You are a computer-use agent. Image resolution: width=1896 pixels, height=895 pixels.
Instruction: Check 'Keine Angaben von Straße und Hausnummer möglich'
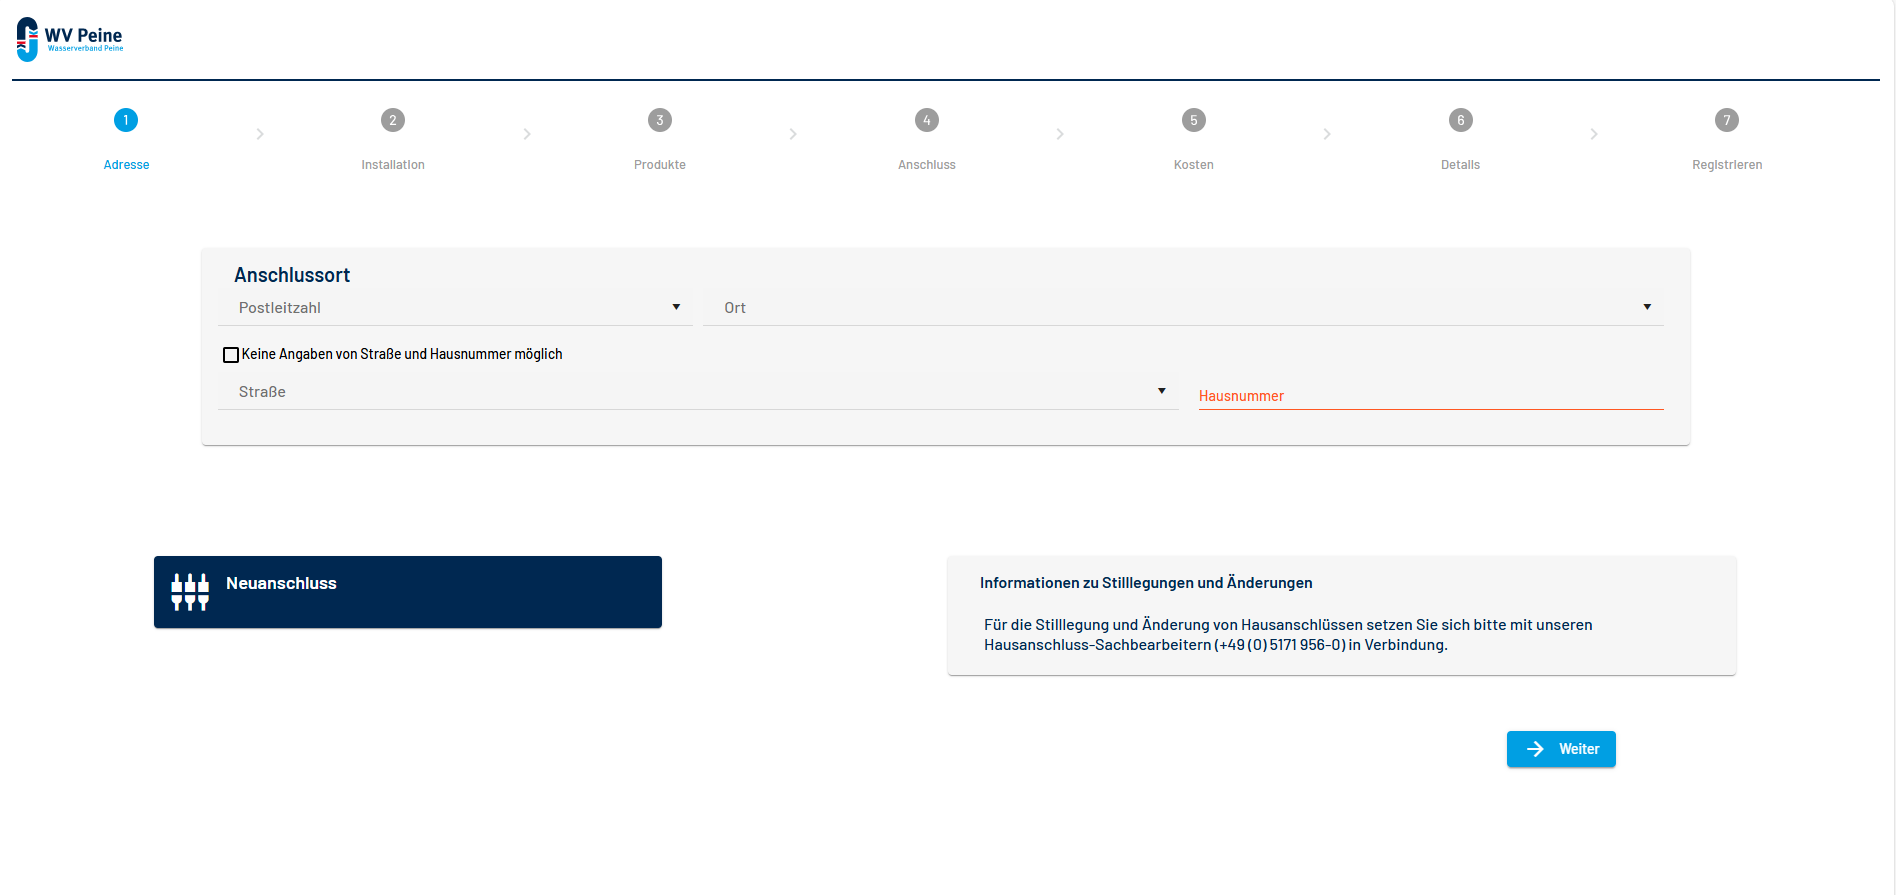click(x=231, y=355)
